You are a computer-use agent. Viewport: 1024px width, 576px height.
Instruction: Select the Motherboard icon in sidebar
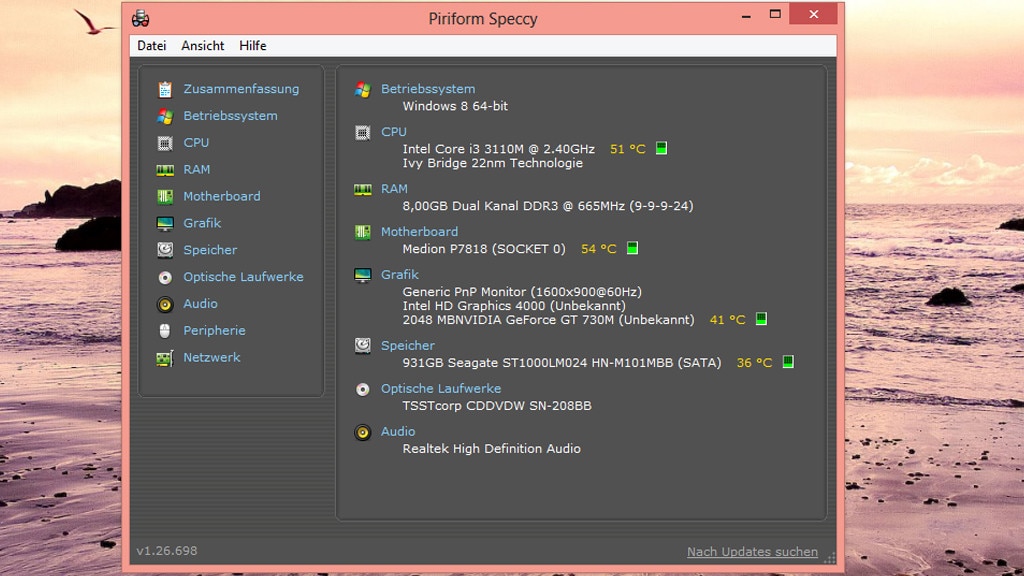(x=165, y=197)
